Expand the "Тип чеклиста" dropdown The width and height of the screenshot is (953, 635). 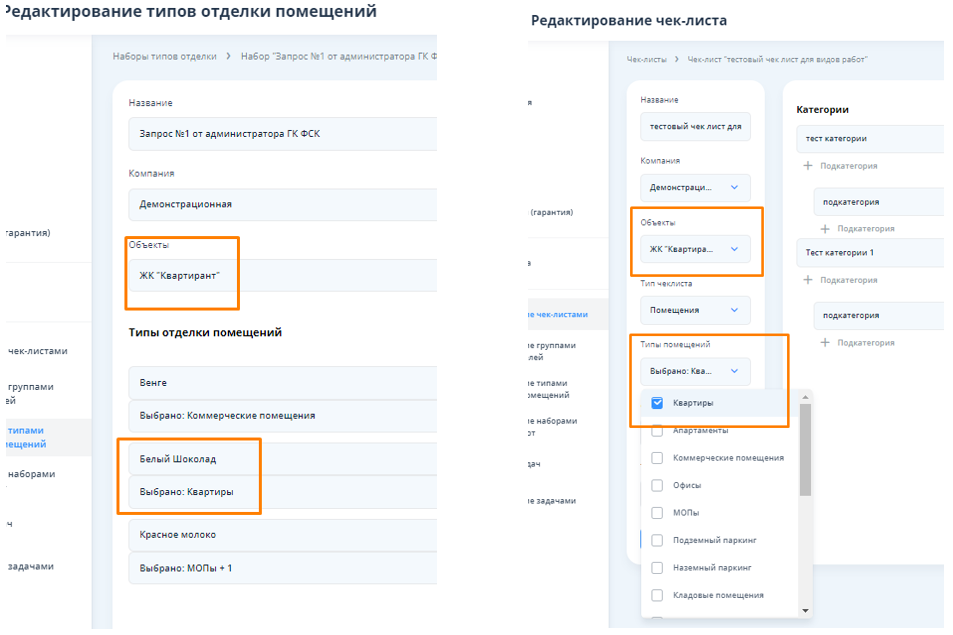(695, 310)
